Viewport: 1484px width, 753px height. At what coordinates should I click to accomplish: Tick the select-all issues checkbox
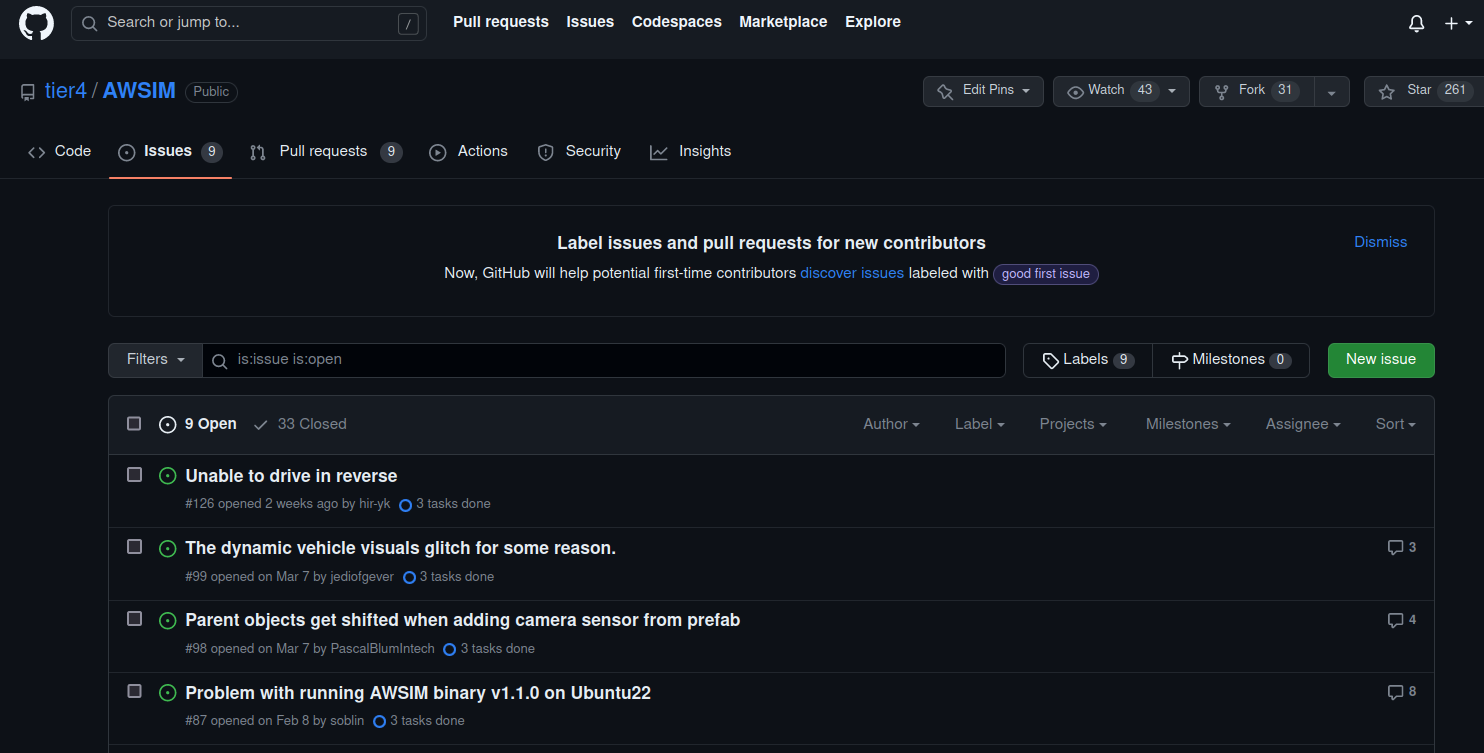(x=134, y=424)
